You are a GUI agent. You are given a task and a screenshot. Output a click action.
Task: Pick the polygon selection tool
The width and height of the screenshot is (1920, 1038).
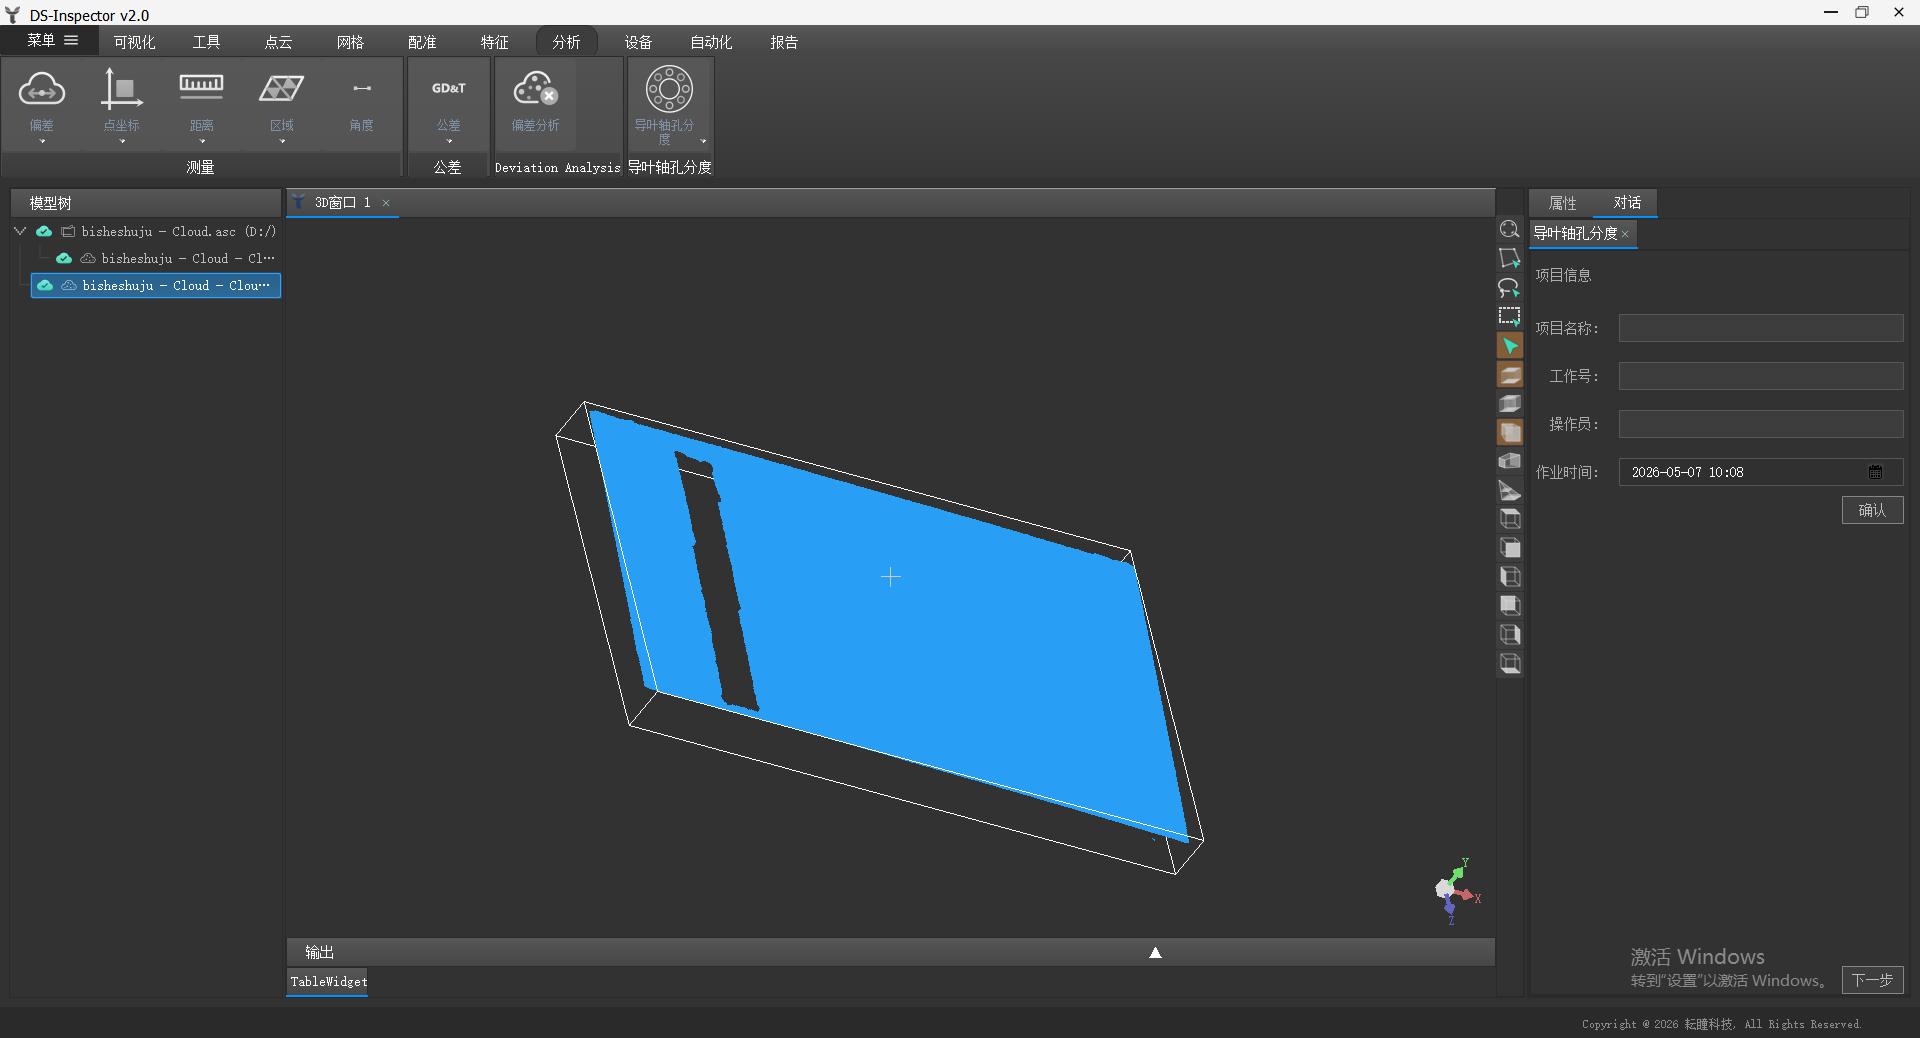(1509, 259)
